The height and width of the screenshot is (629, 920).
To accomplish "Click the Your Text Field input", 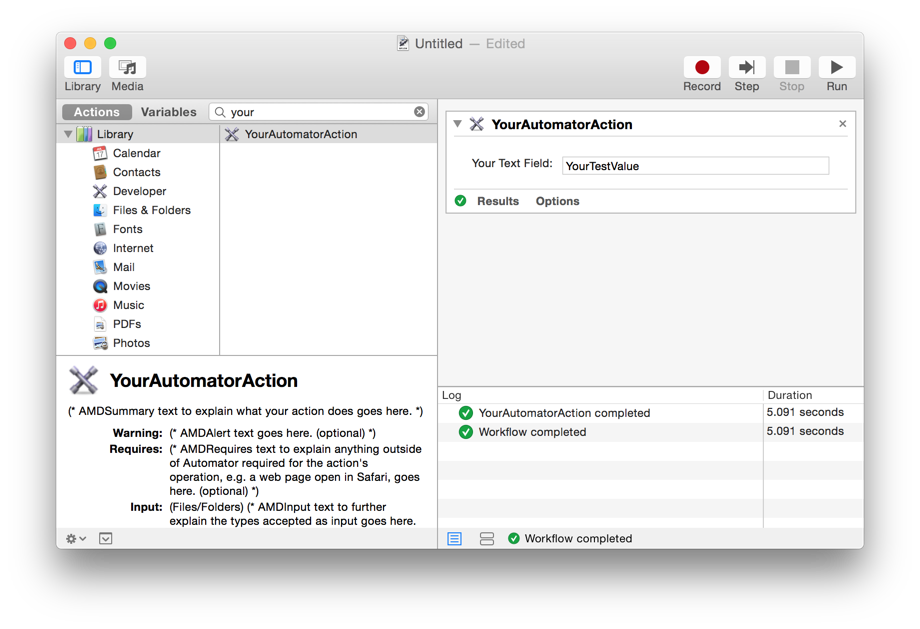I will (695, 165).
